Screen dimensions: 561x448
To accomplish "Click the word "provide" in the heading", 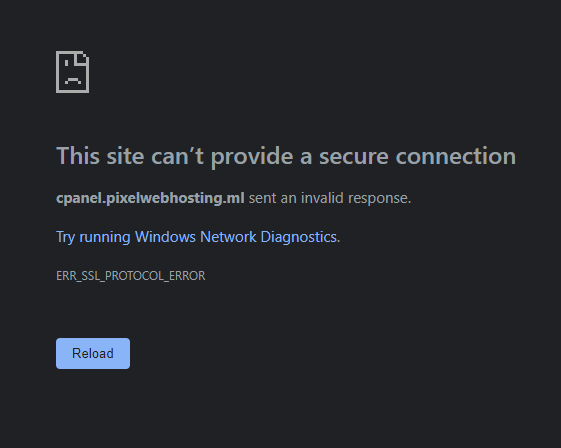I will pyautogui.click(x=252, y=157).
